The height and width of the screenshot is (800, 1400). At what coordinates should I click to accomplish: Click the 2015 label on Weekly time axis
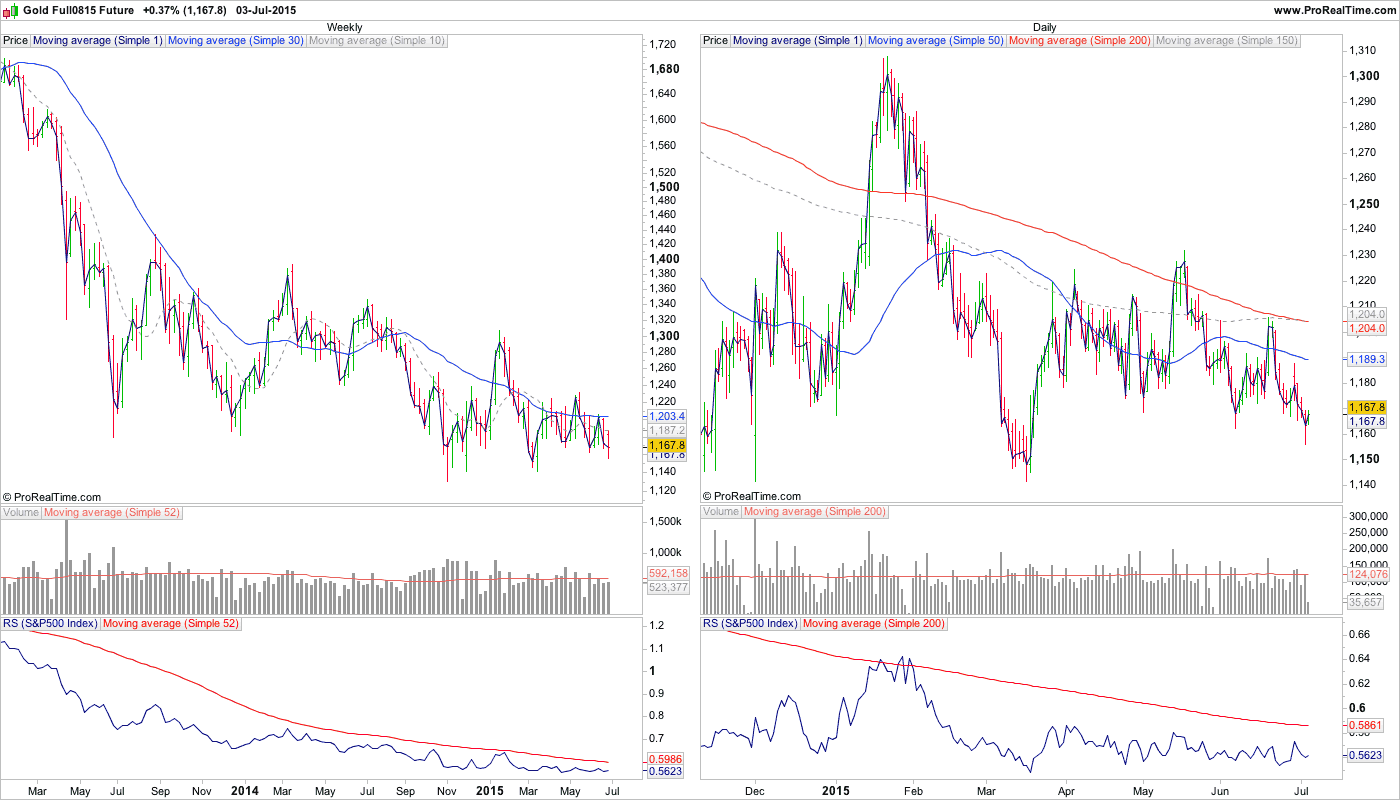click(489, 791)
